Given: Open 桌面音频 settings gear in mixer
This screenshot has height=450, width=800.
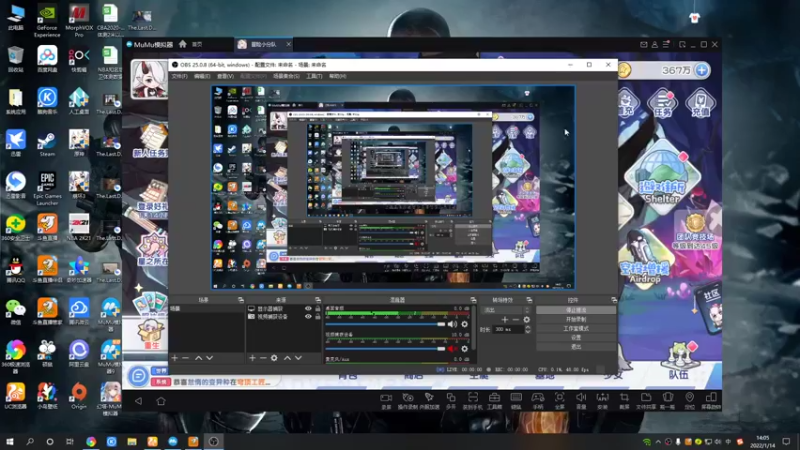Looking at the screenshot, I should [464, 324].
